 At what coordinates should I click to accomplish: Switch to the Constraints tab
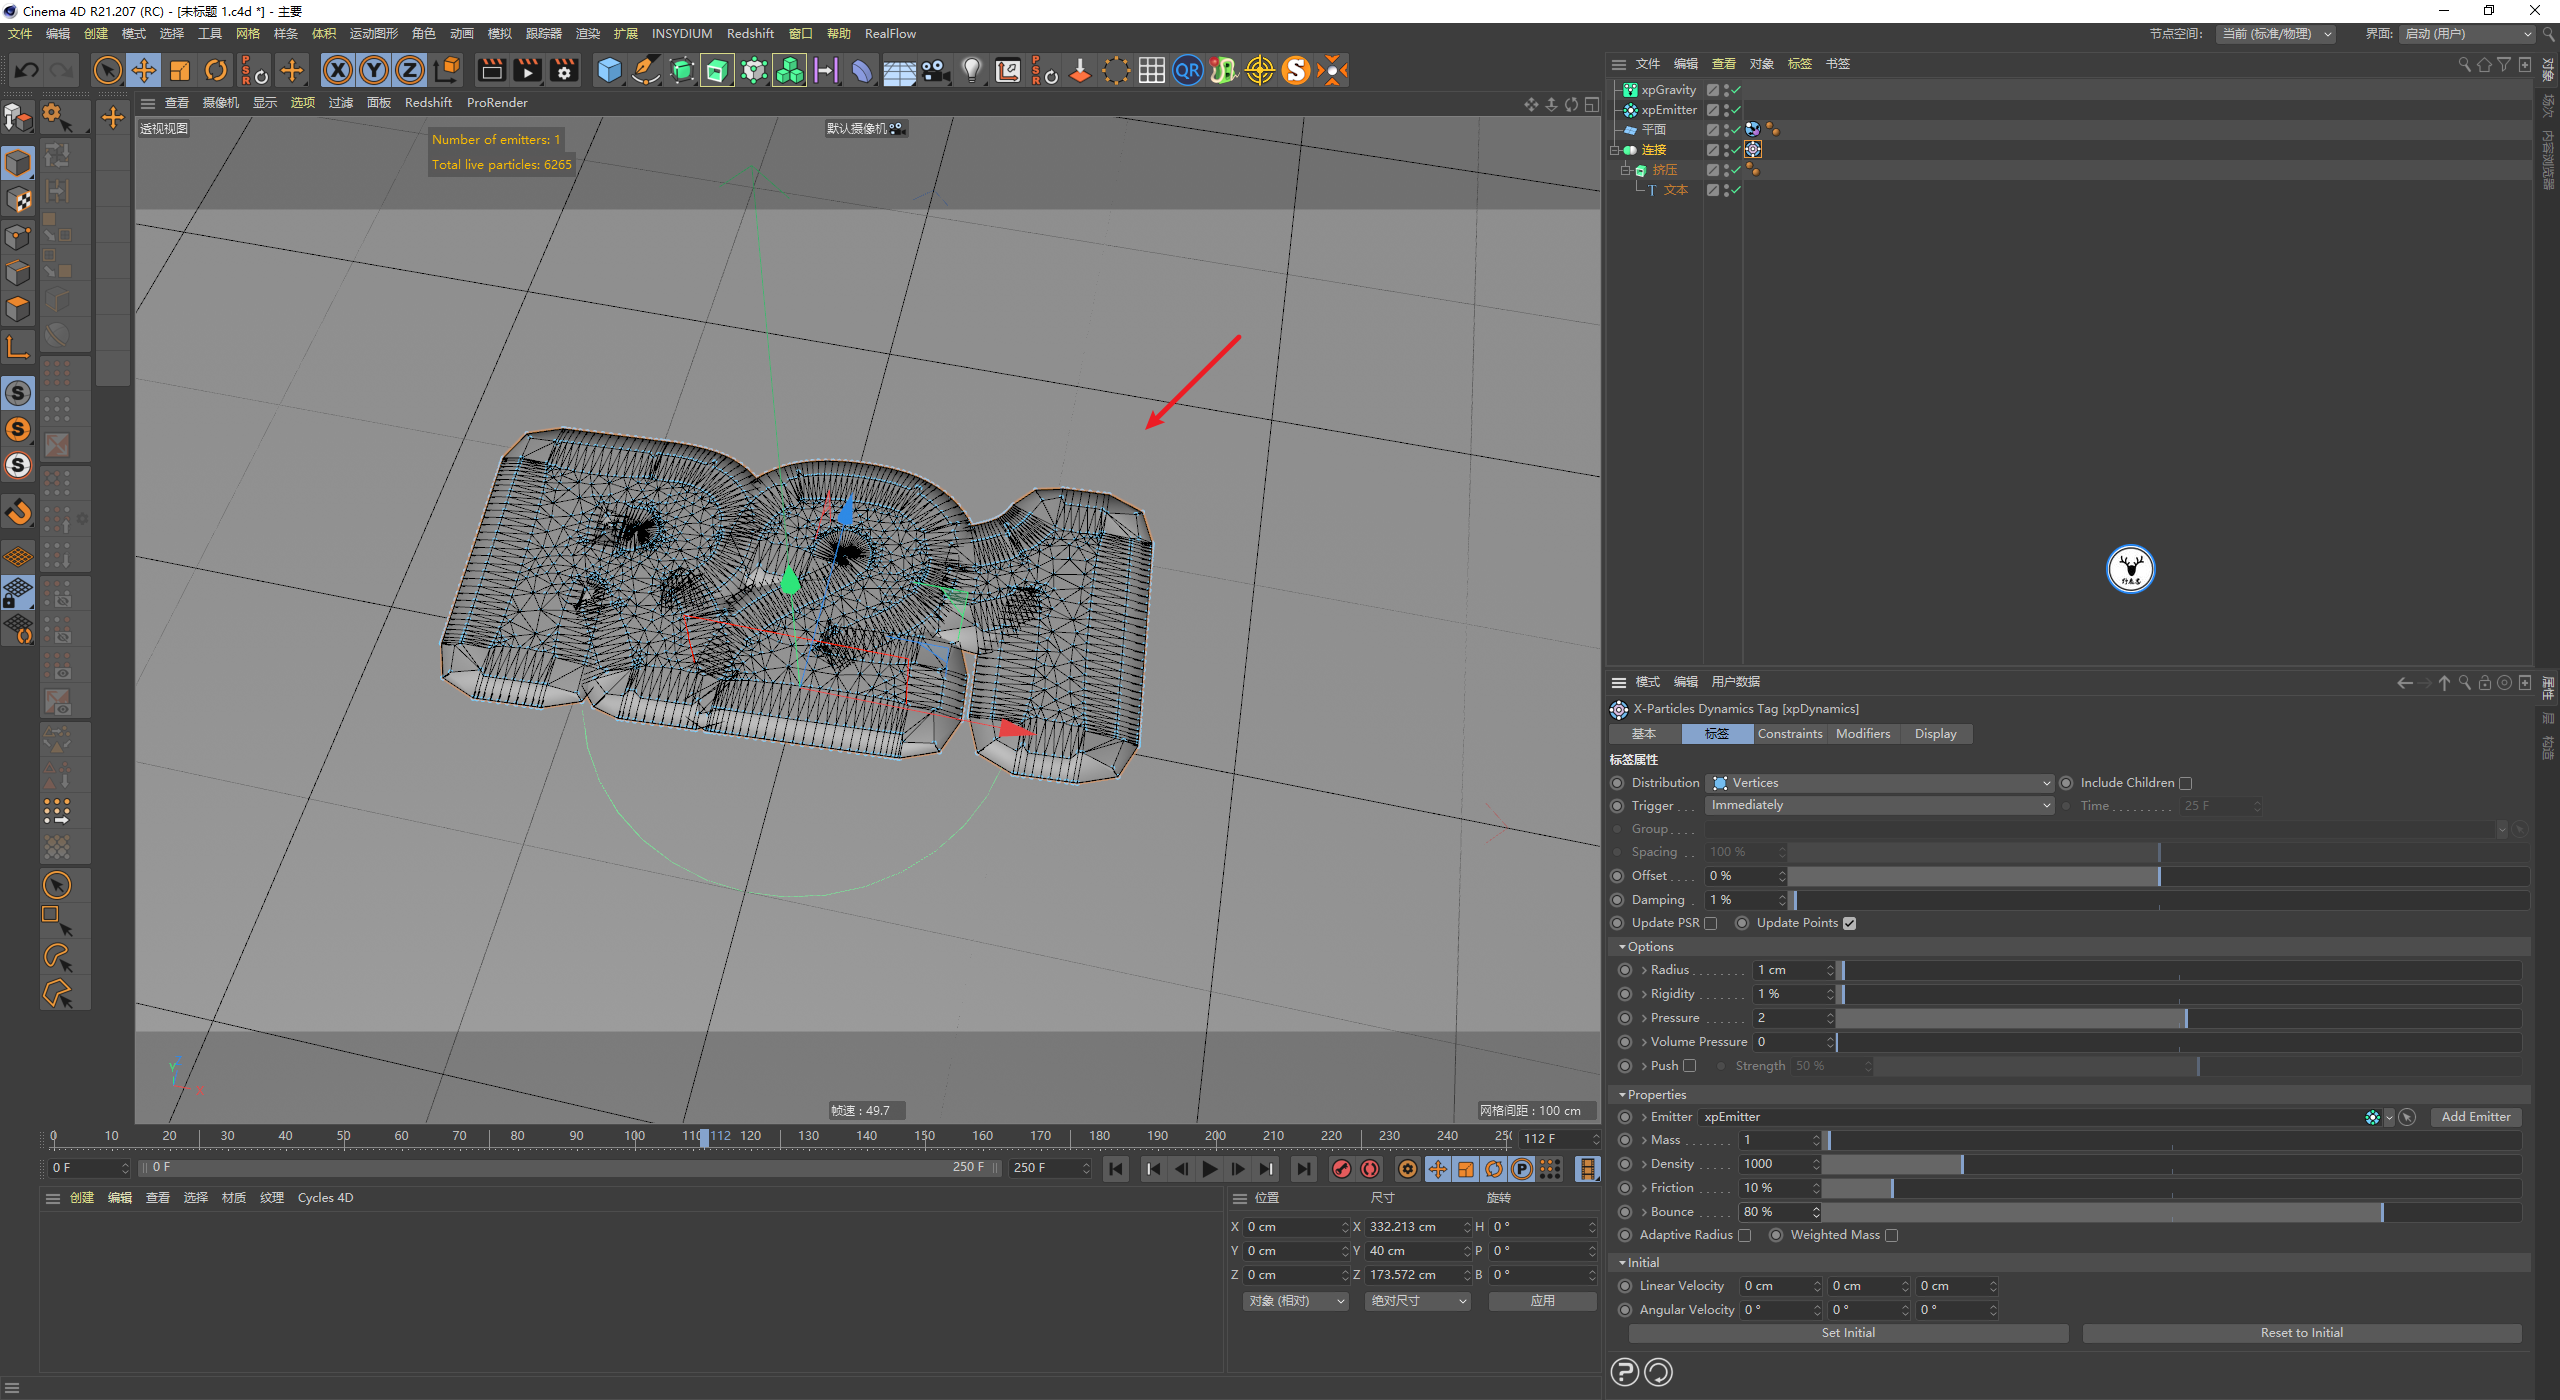(x=1790, y=733)
